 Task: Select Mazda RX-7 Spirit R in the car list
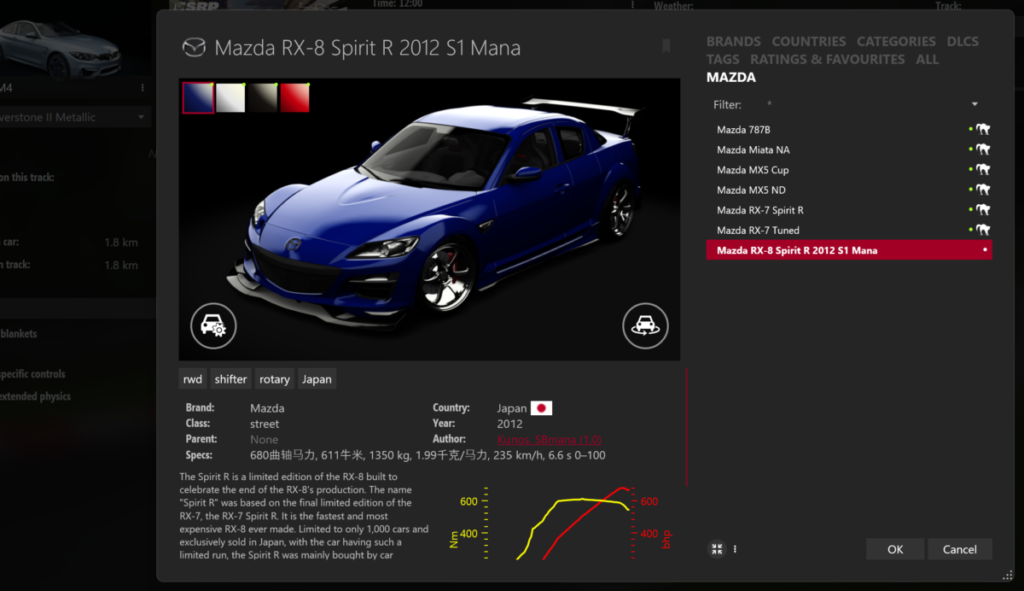coord(849,210)
